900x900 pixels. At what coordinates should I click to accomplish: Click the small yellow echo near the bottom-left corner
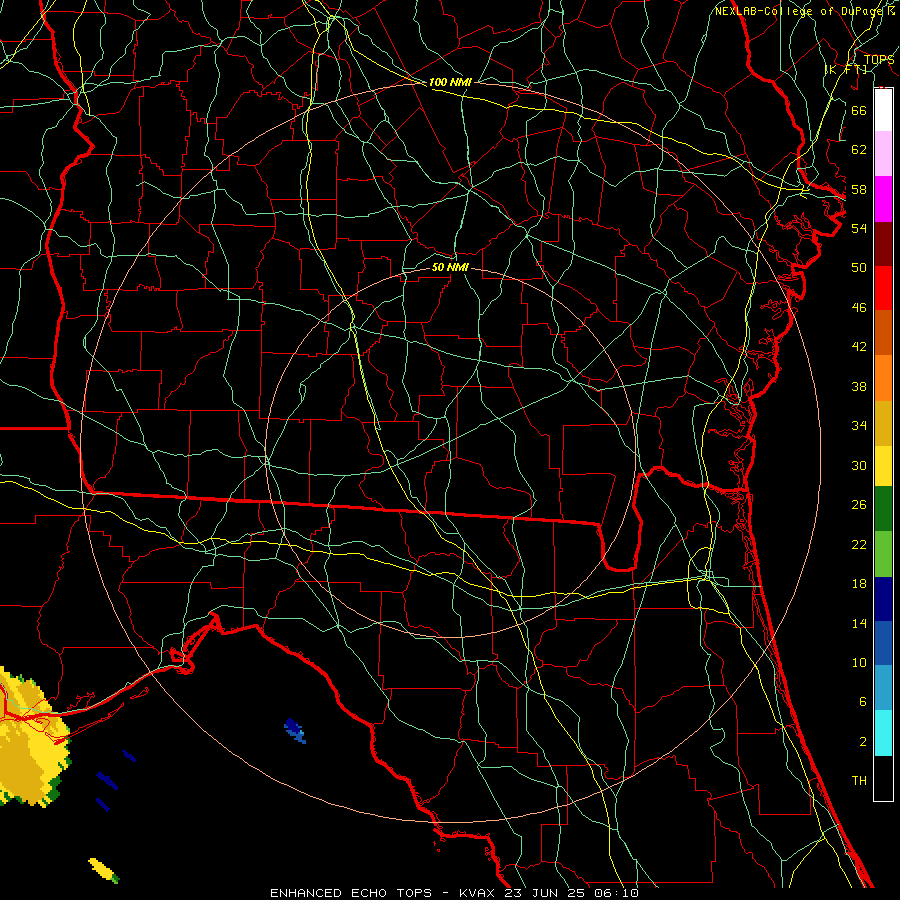[103, 870]
